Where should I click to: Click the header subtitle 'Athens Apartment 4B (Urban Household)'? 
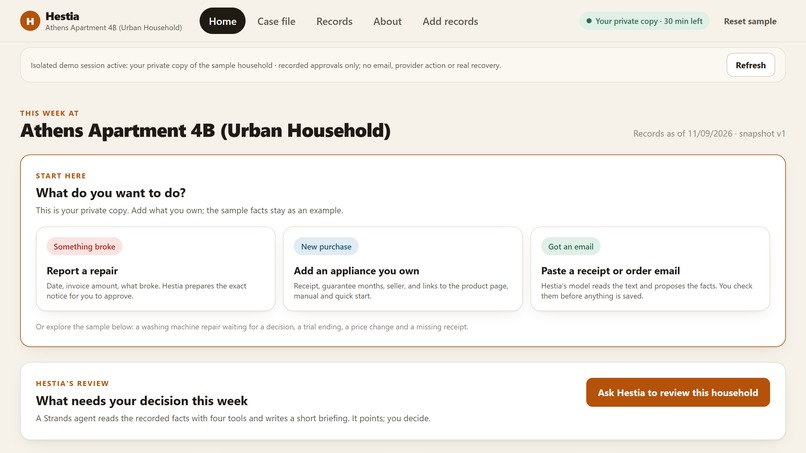pos(114,28)
